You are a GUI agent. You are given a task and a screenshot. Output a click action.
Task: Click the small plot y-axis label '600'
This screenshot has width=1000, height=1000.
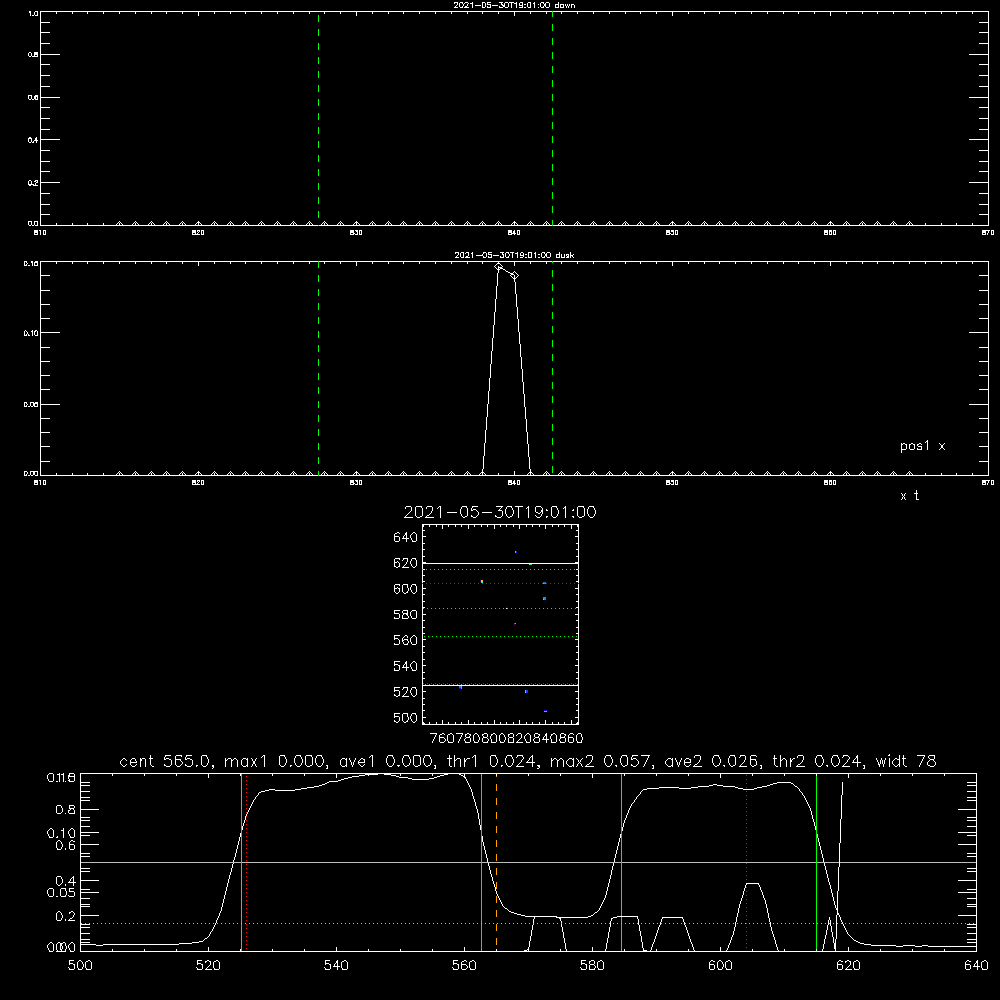pyautogui.click(x=406, y=589)
